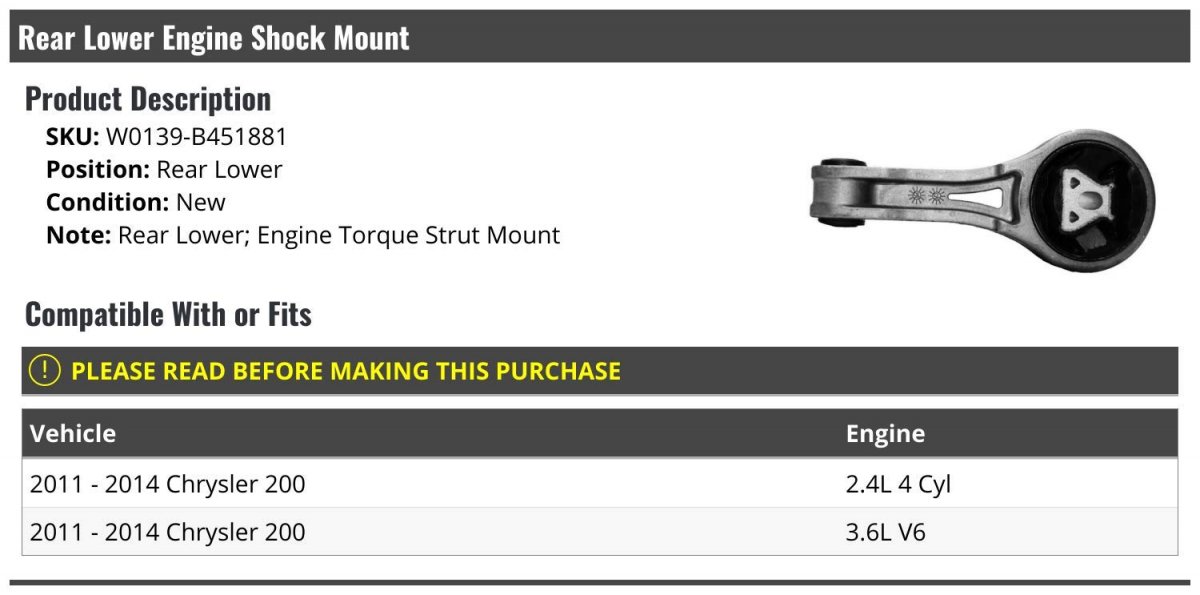Click the bold Condition label
Image resolution: width=1200 pixels, height=595 pixels.
coord(108,202)
